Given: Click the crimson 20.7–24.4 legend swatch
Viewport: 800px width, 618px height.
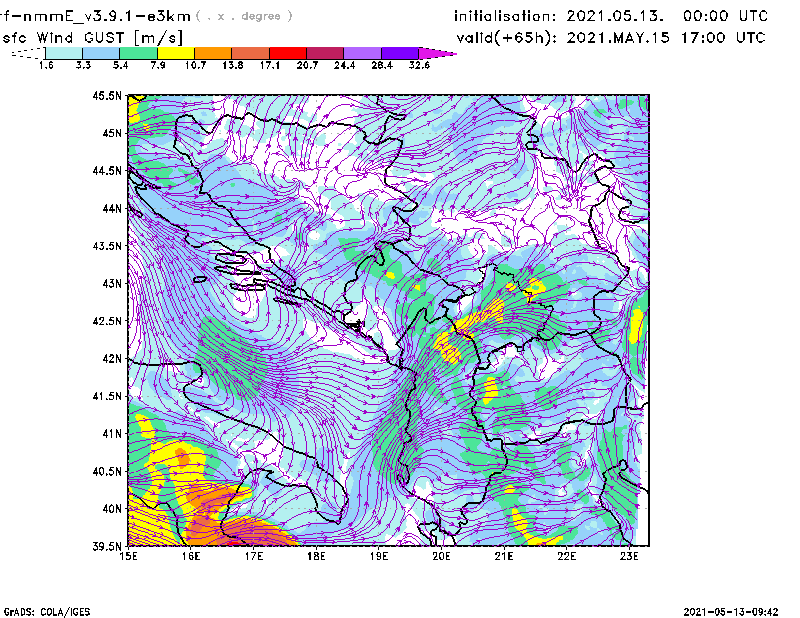Looking at the screenshot, I should point(325,53).
